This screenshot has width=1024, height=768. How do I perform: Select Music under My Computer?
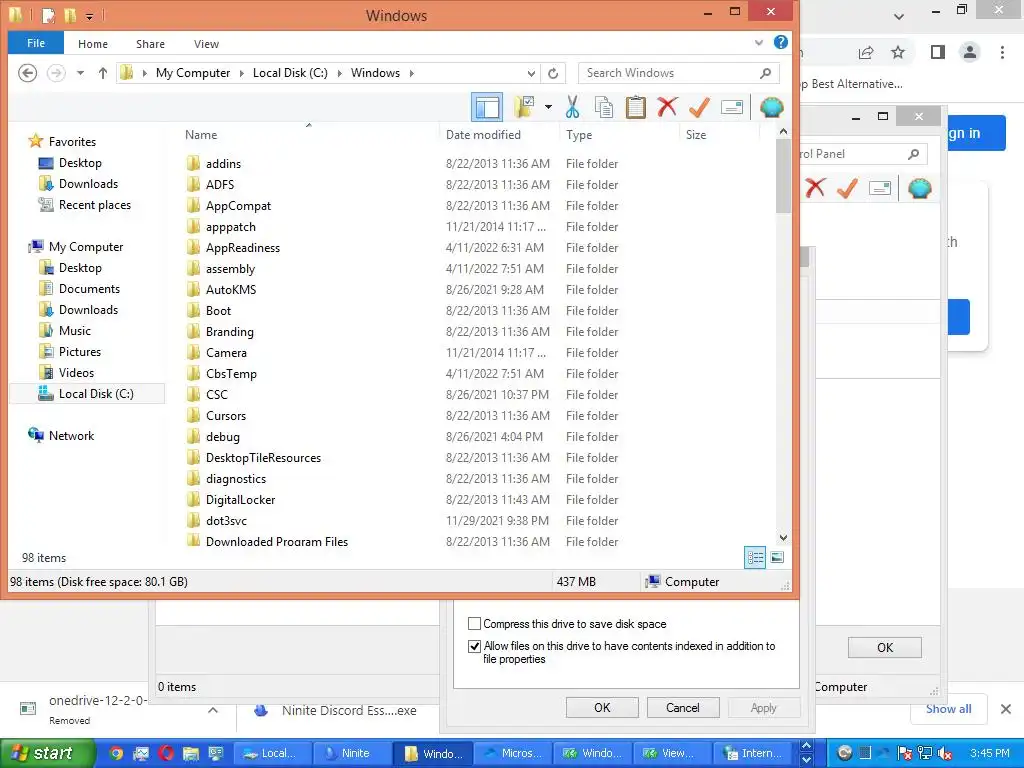point(74,330)
